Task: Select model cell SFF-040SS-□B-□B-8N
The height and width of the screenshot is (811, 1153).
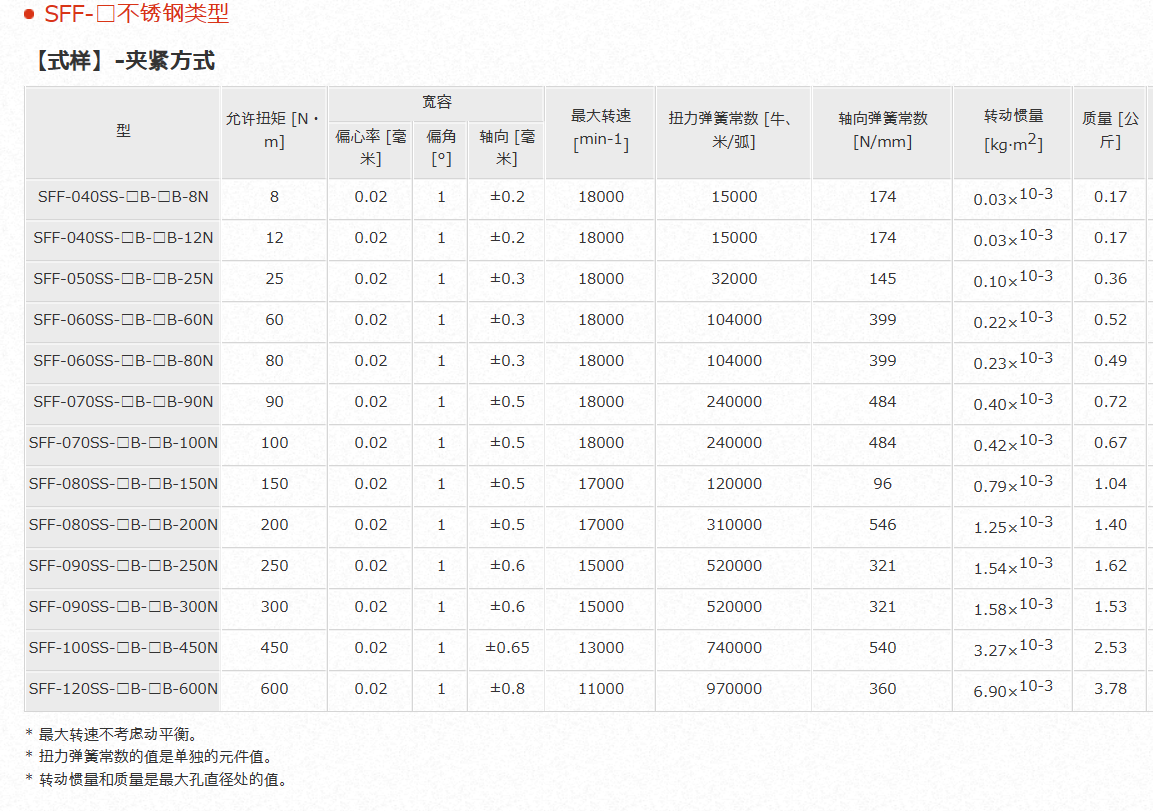Action: [123, 197]
